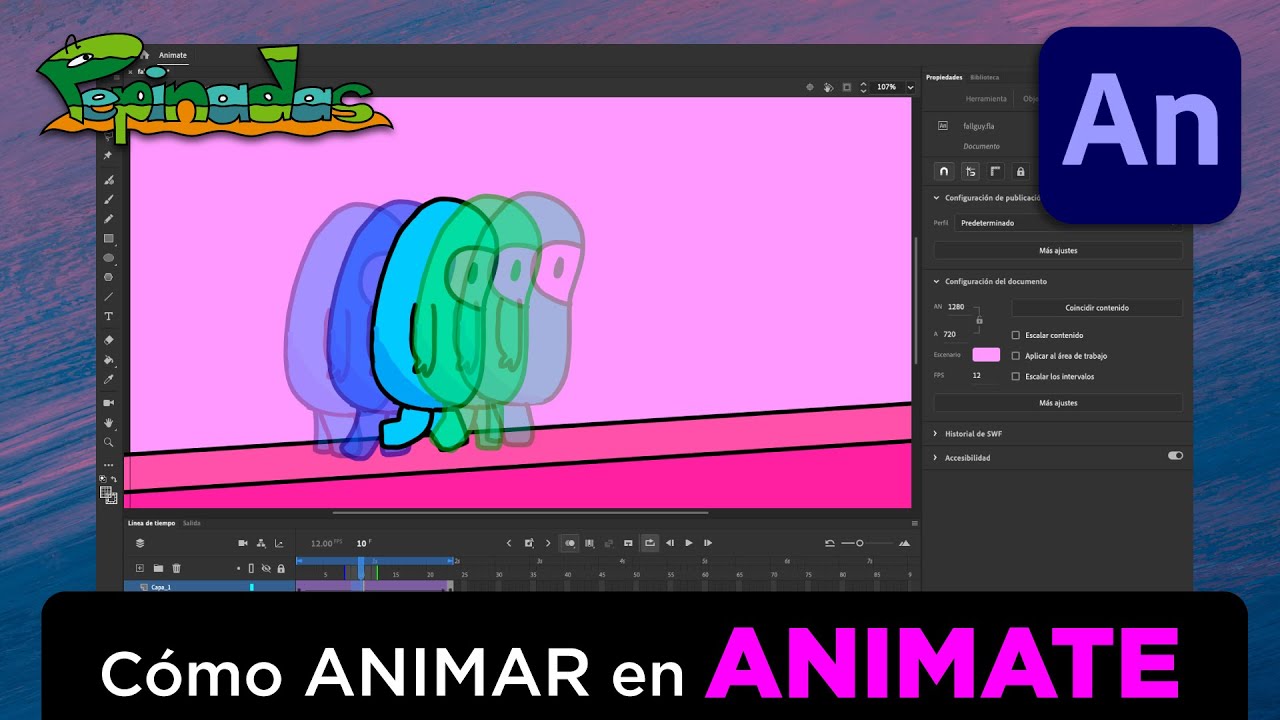Select the Text tool
Screen dimensions: 1280x720
pos(109,316)
